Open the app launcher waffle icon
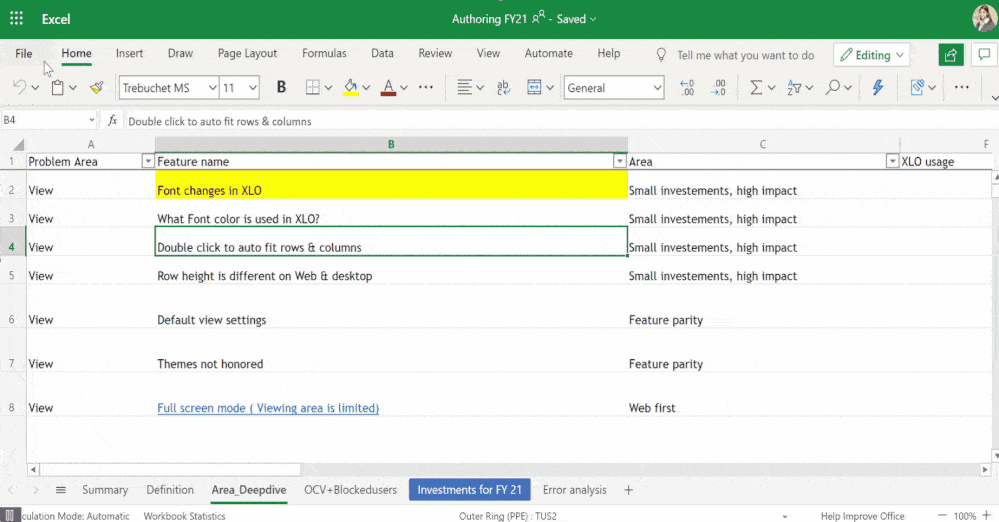The height and width of the screenshot is (522, 999). coord(16,19)
